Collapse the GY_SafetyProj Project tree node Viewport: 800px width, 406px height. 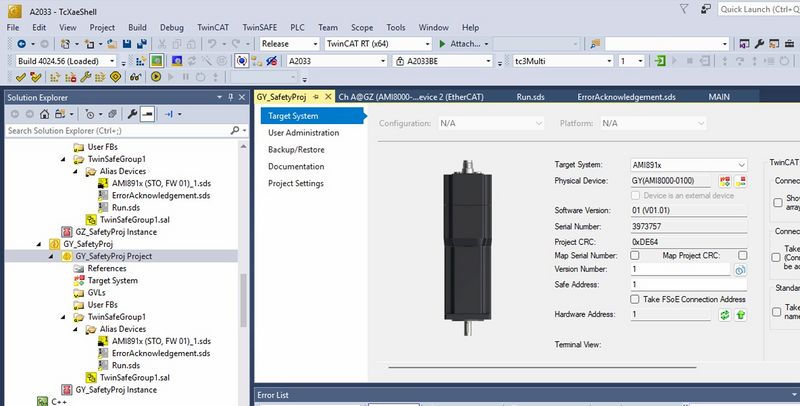coord(53,256)
